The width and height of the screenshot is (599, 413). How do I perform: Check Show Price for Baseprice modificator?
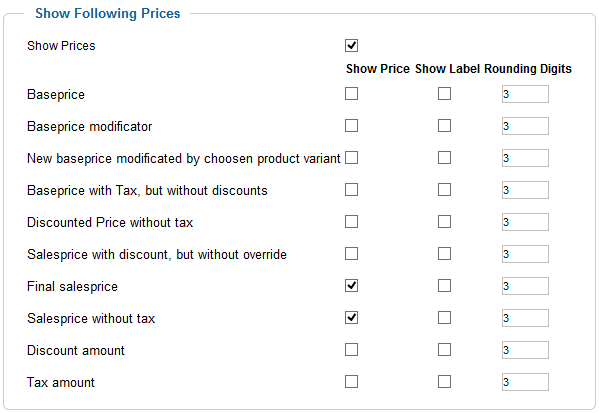tap(351, 126)
